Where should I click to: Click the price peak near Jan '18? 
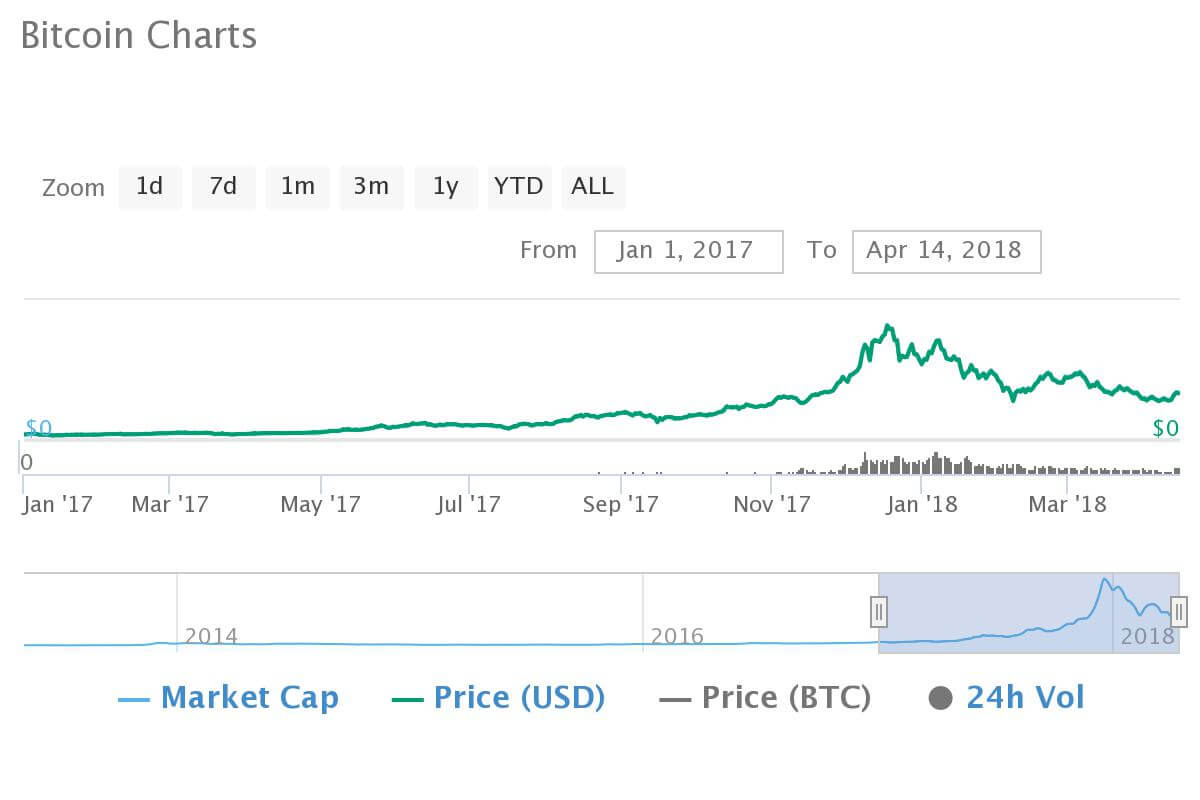(887, 326)
